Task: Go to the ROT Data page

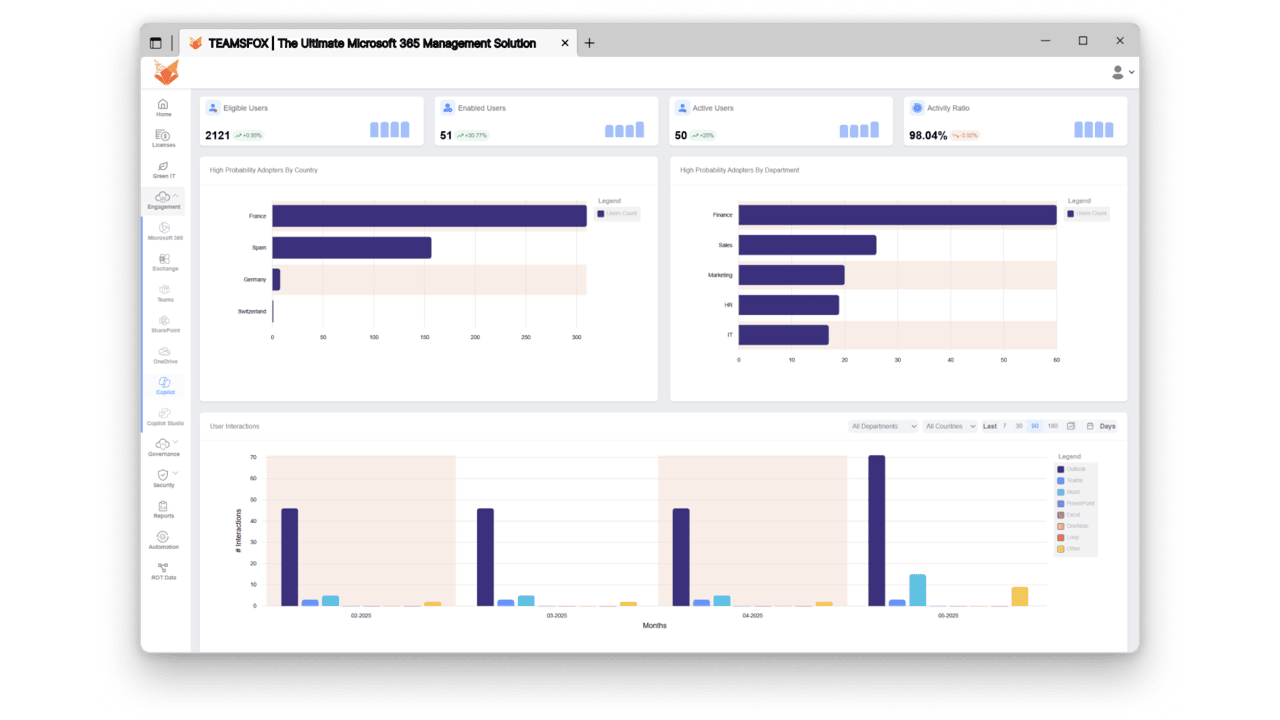Action: coord(163,571)
